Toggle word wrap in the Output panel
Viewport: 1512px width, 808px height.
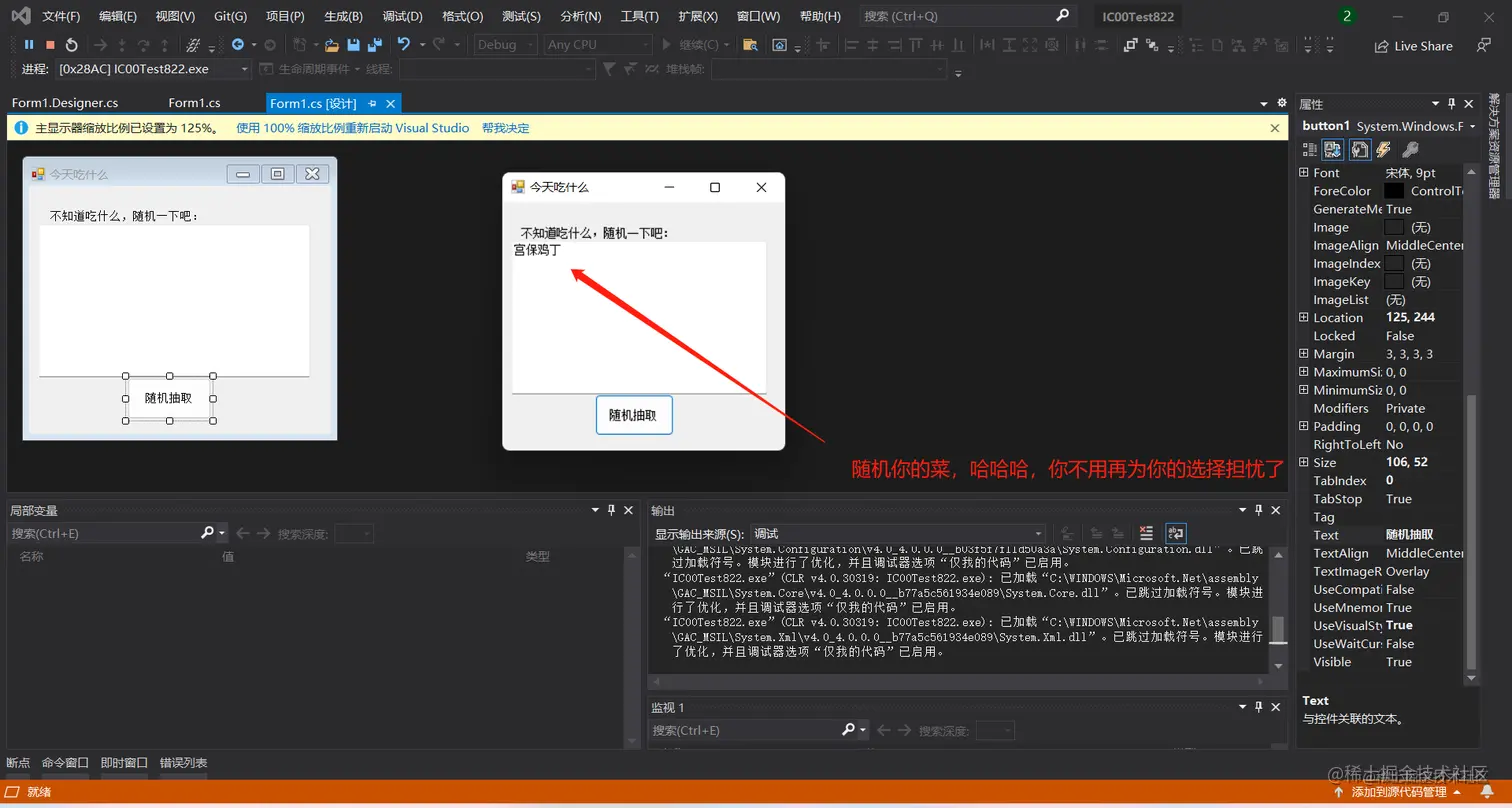pos(1176,534)
